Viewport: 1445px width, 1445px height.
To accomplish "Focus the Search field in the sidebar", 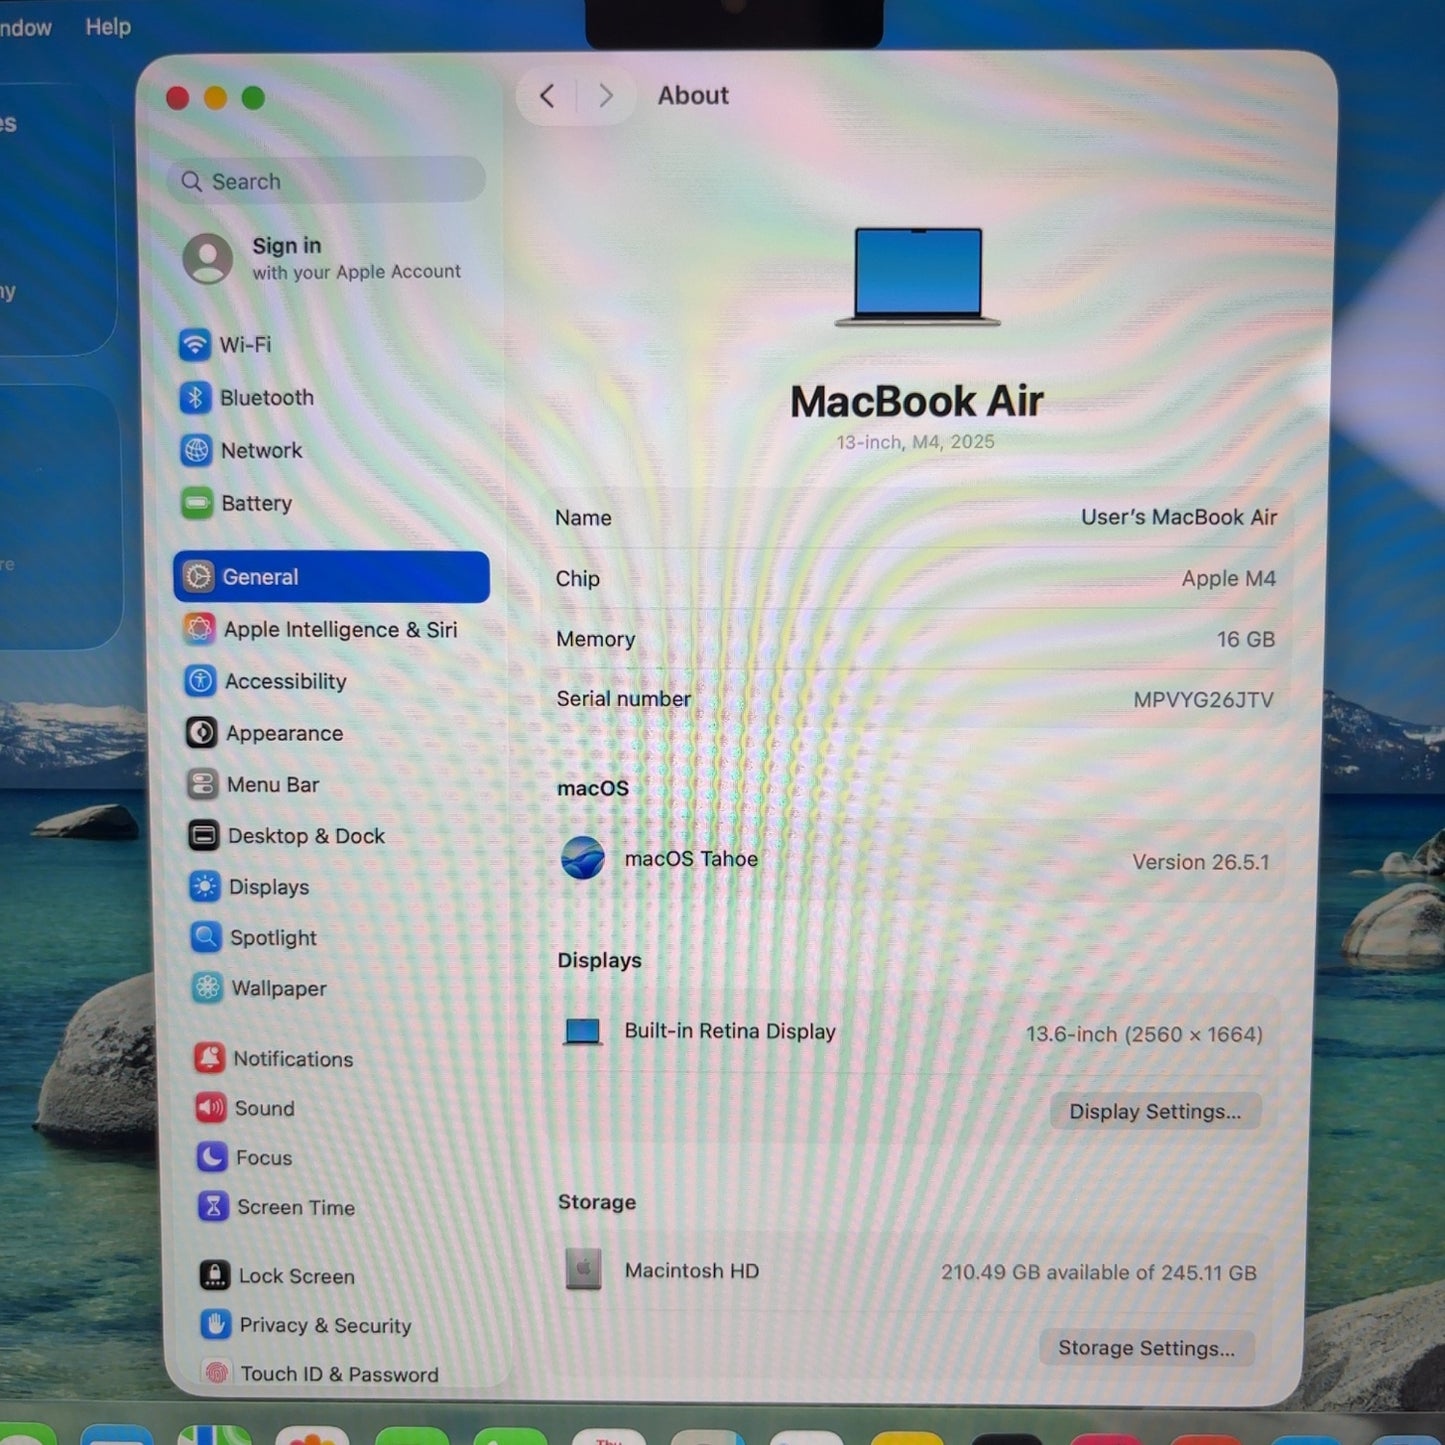I will 327,181.
